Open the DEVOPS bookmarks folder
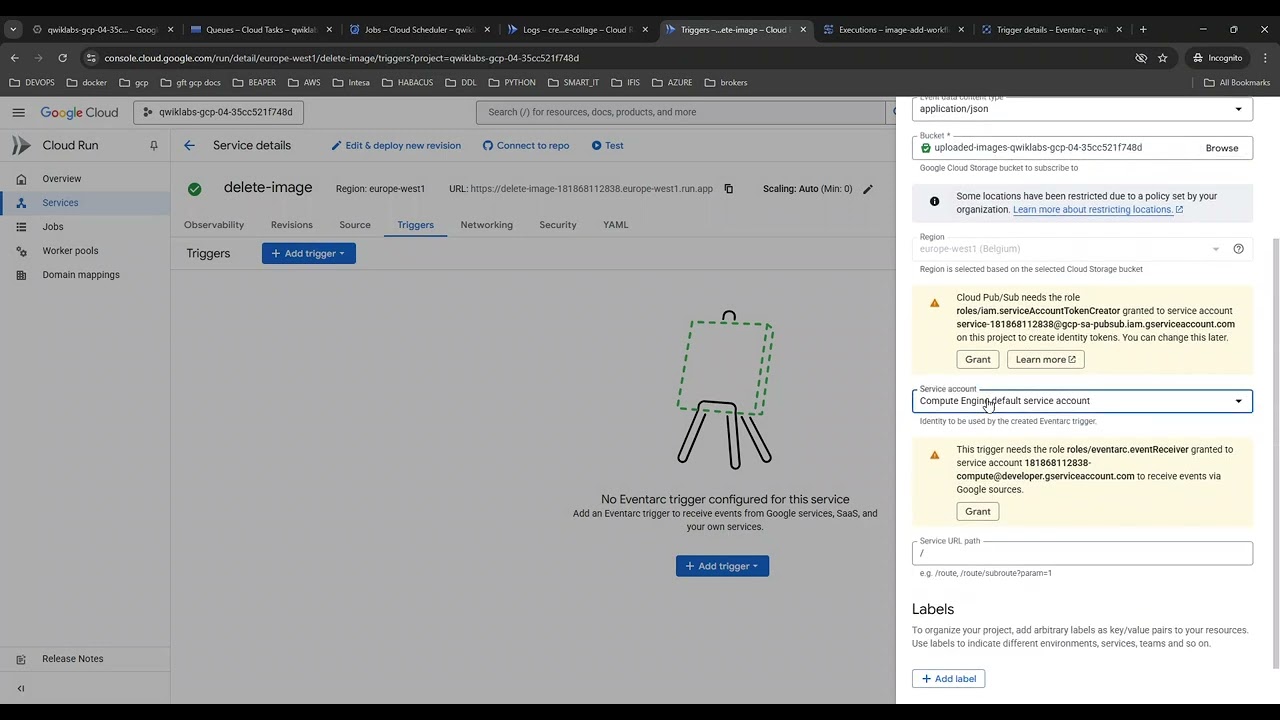The width and height of the screenshot is (1280, 720). click(33, 83)
